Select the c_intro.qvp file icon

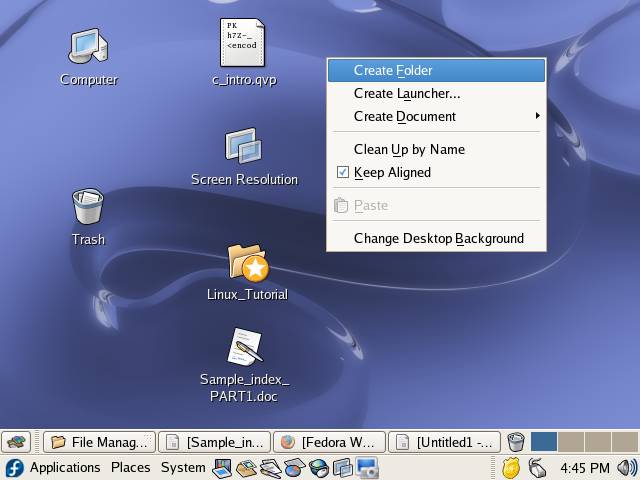click(243, 43)
